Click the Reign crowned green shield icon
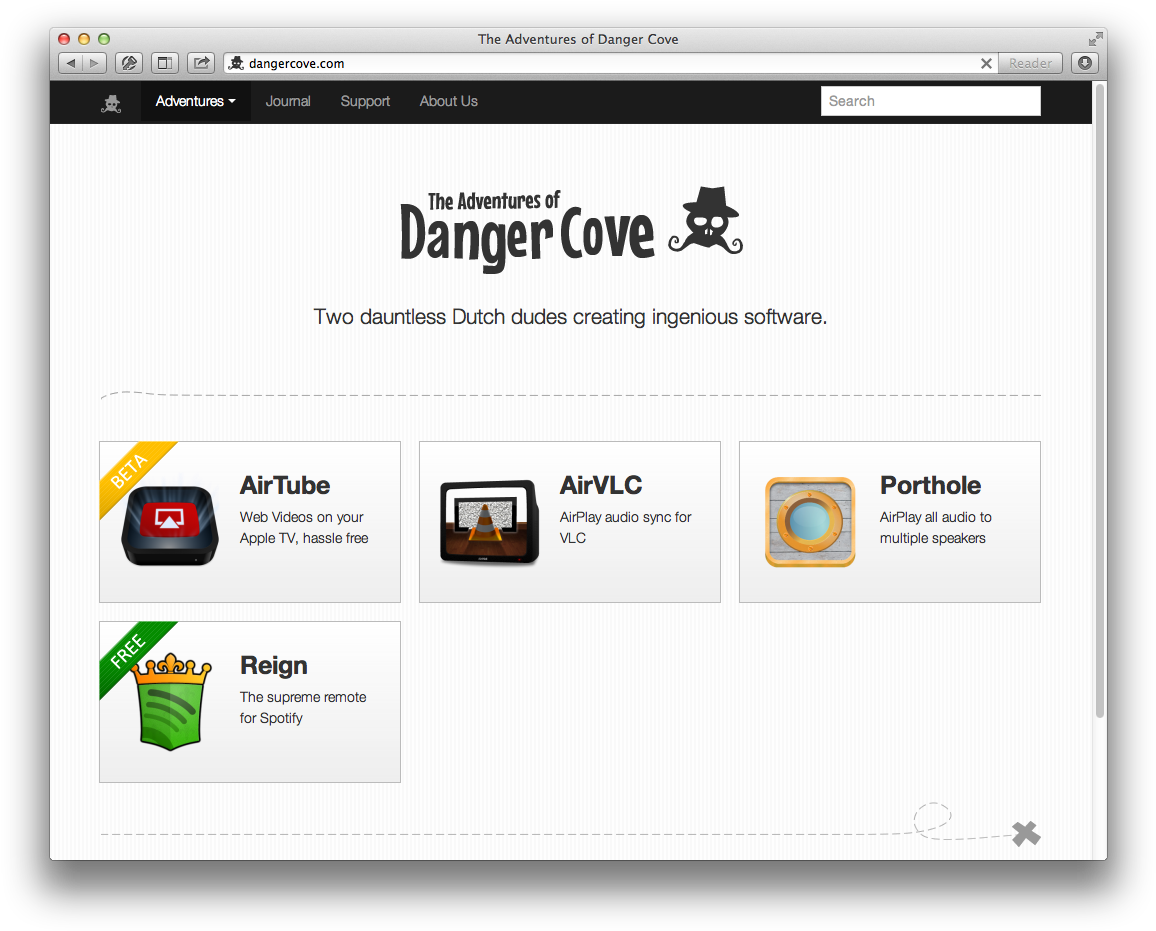The height and width of the screenshot is (931, 1156). (171, 701)
